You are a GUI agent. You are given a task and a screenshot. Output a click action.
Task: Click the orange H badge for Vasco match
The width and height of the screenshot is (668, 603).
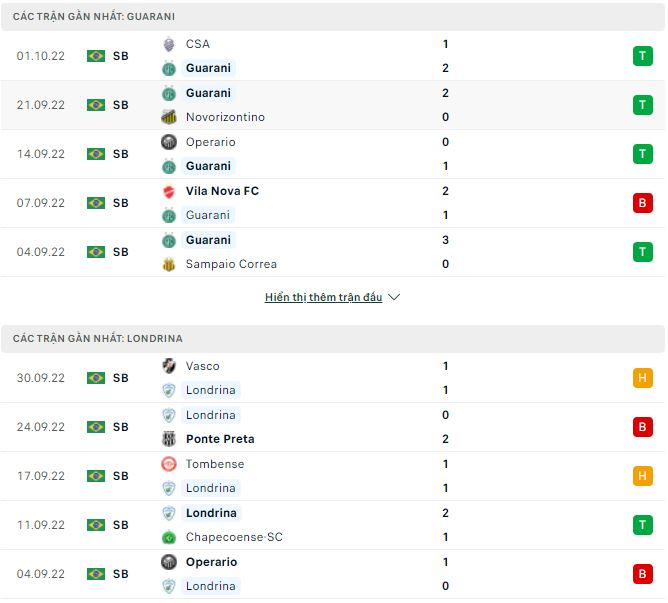pyautogui.click(x=642, y=378)
